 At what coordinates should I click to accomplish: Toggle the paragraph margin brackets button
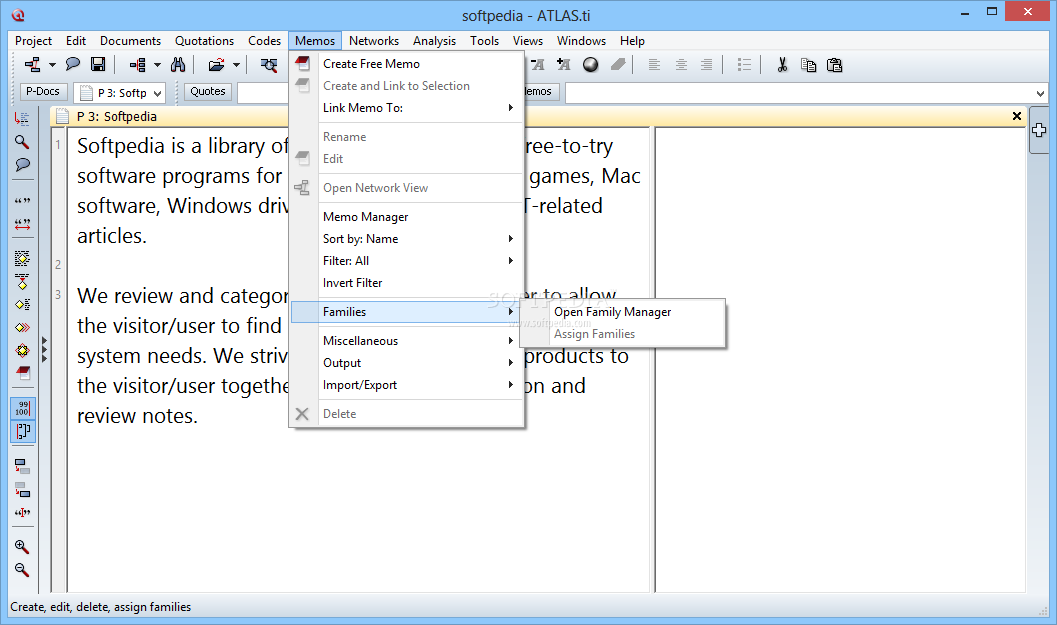(22, 431)
